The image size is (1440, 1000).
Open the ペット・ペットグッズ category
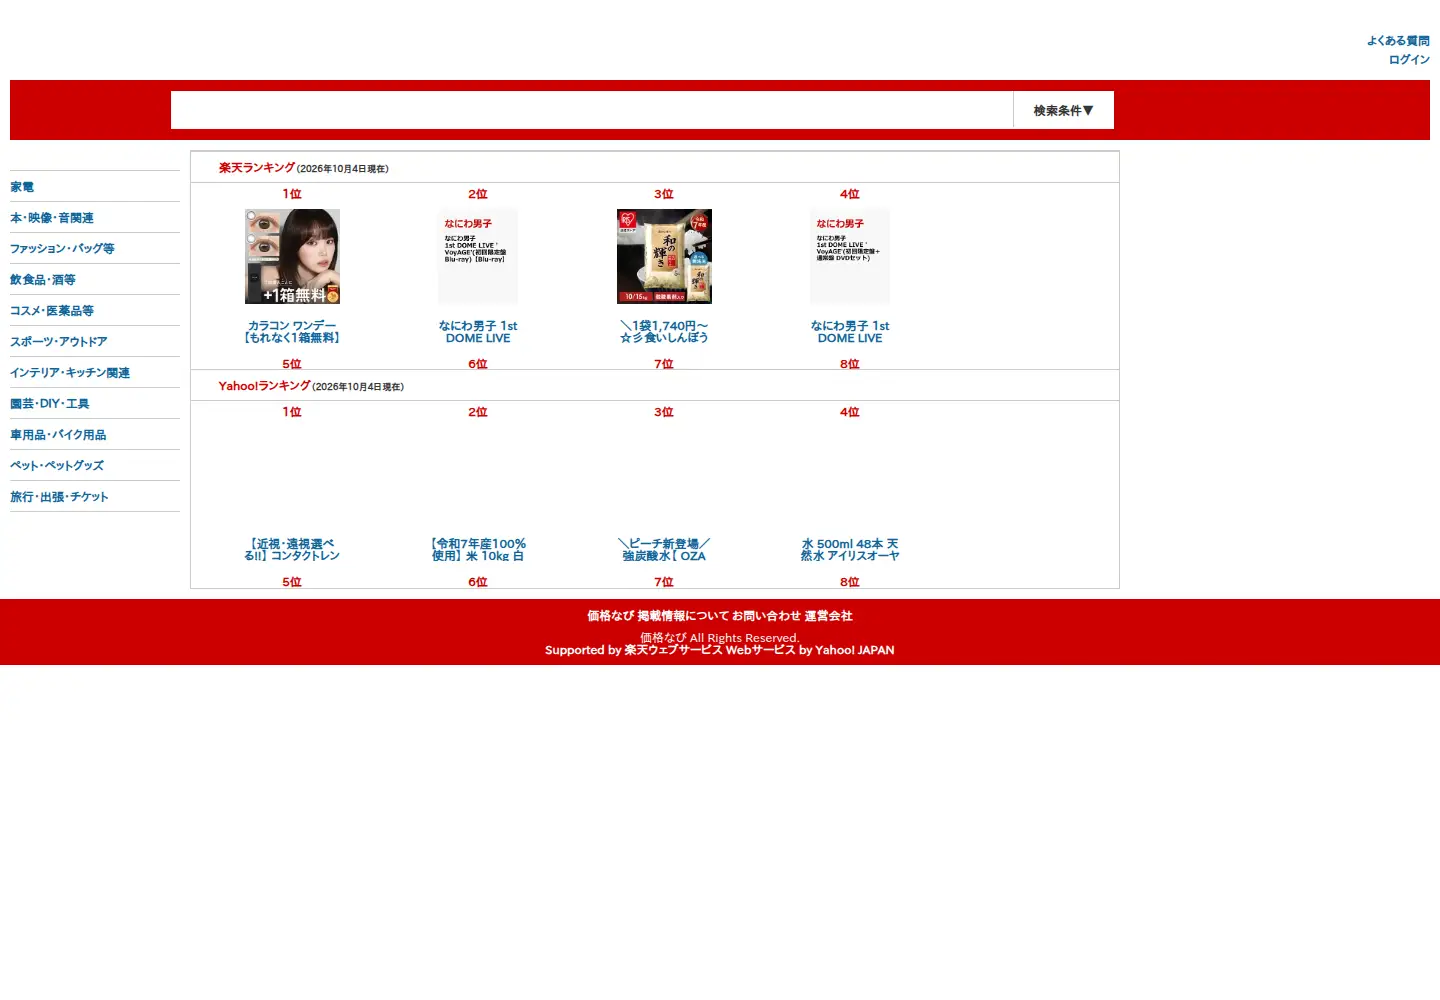coord(57,466)
